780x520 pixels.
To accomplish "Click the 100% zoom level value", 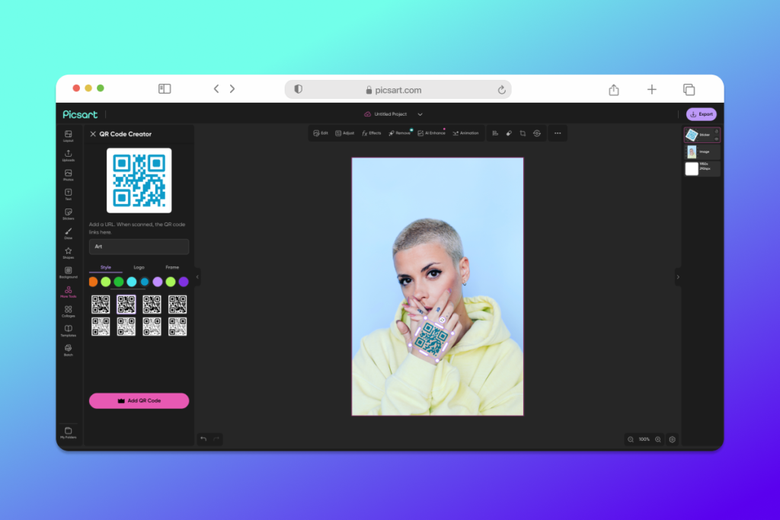I will click(644, 439).
